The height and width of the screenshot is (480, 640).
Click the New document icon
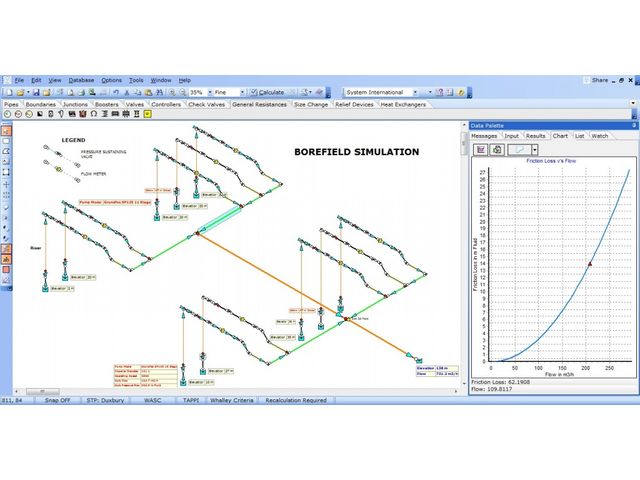[x=7, y=92]
